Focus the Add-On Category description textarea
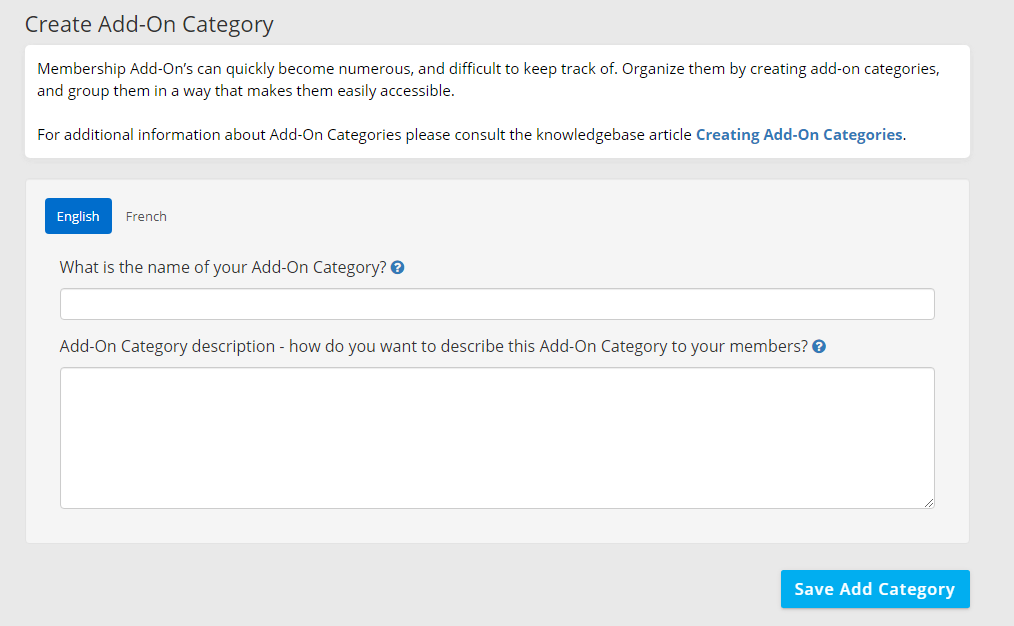The image size is (1014, 626). click(x=497, y=438)
